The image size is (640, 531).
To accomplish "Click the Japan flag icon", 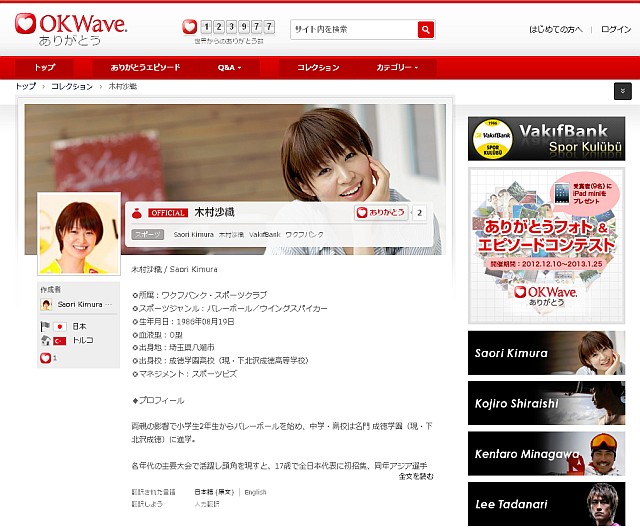I will [x=60, y=327].
